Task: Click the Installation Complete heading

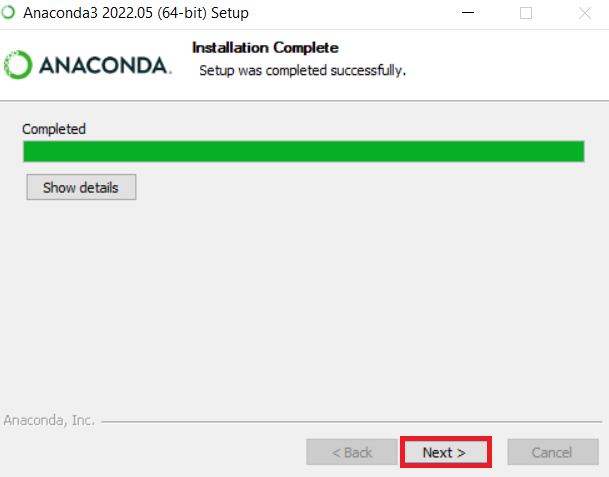Action: point(265,48)
